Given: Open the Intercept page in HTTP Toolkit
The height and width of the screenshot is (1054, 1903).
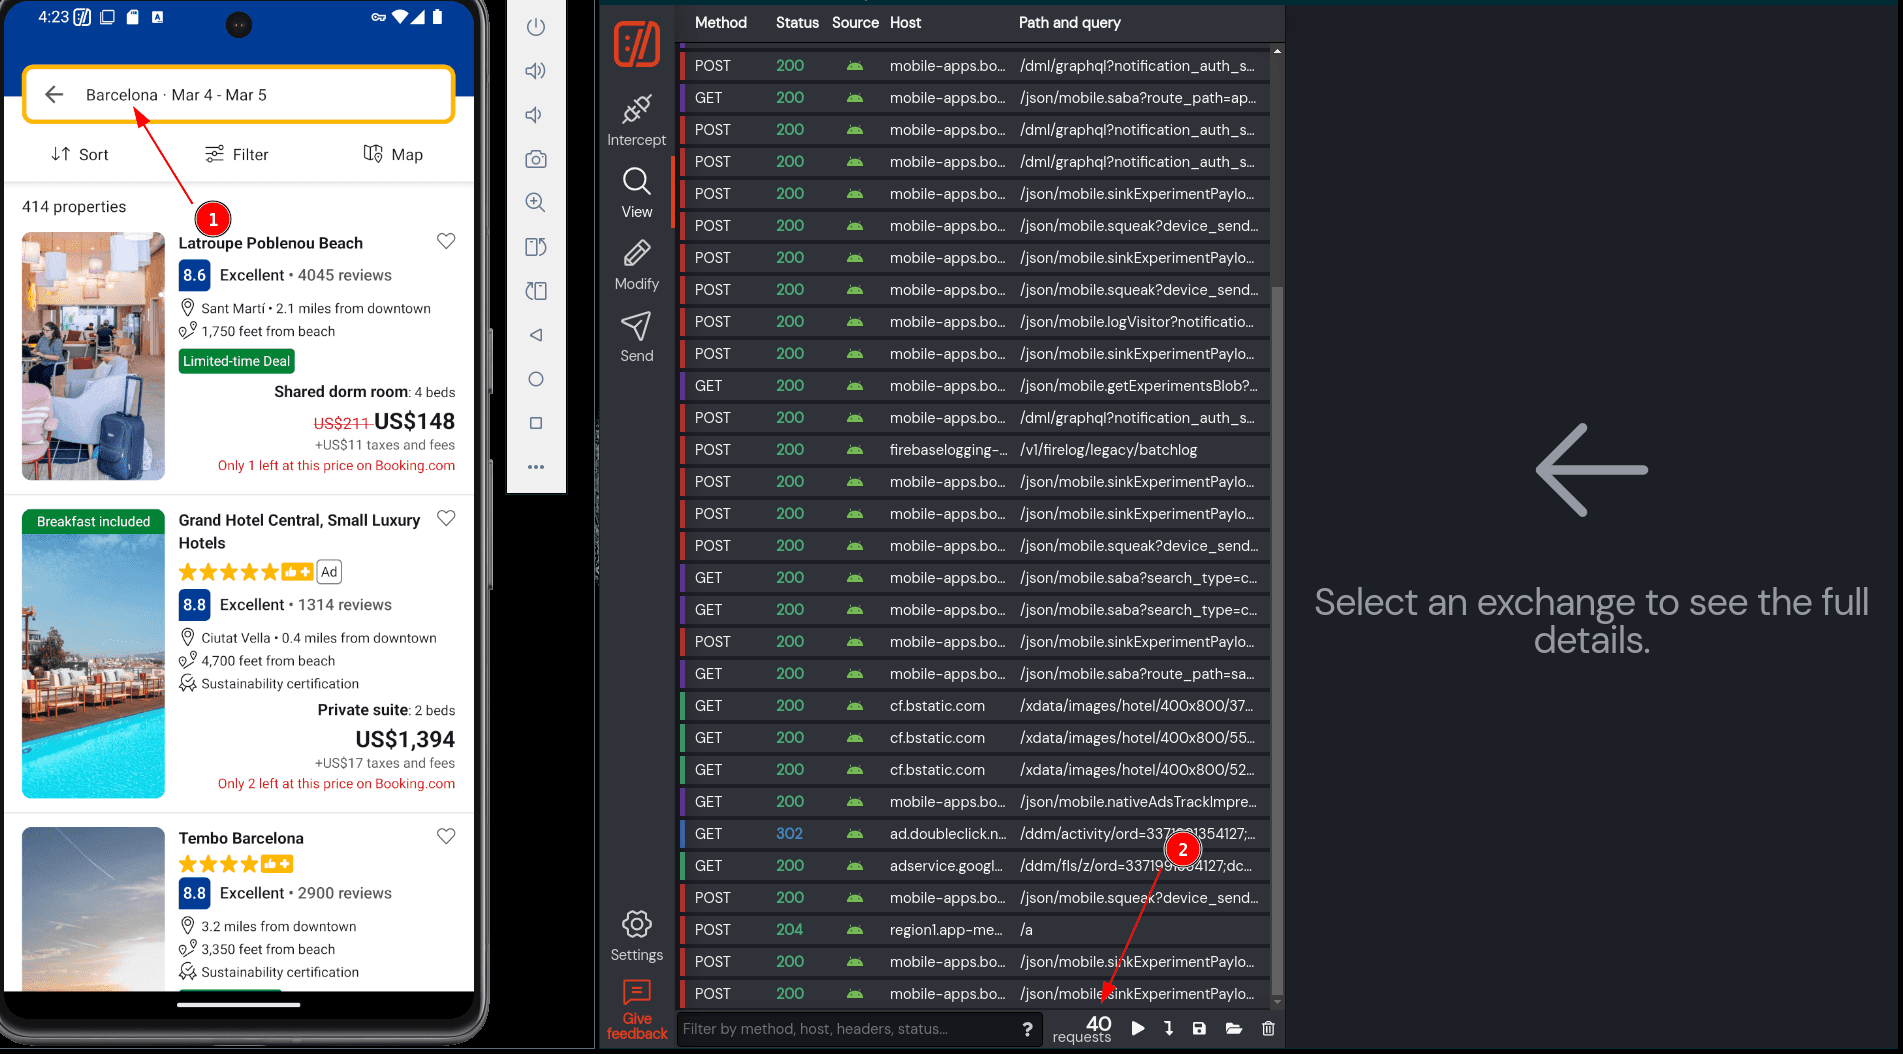Looking at the screenshot, I should [636, 121].
